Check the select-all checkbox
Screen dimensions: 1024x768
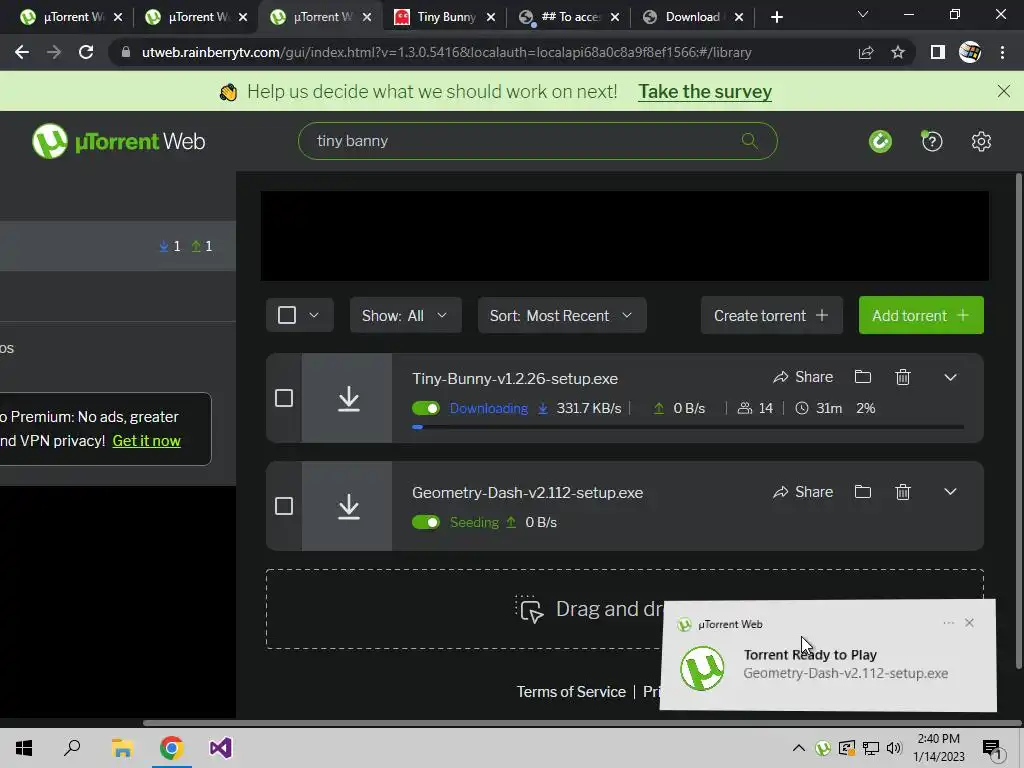pyautogui.click(x=287, y=315)
